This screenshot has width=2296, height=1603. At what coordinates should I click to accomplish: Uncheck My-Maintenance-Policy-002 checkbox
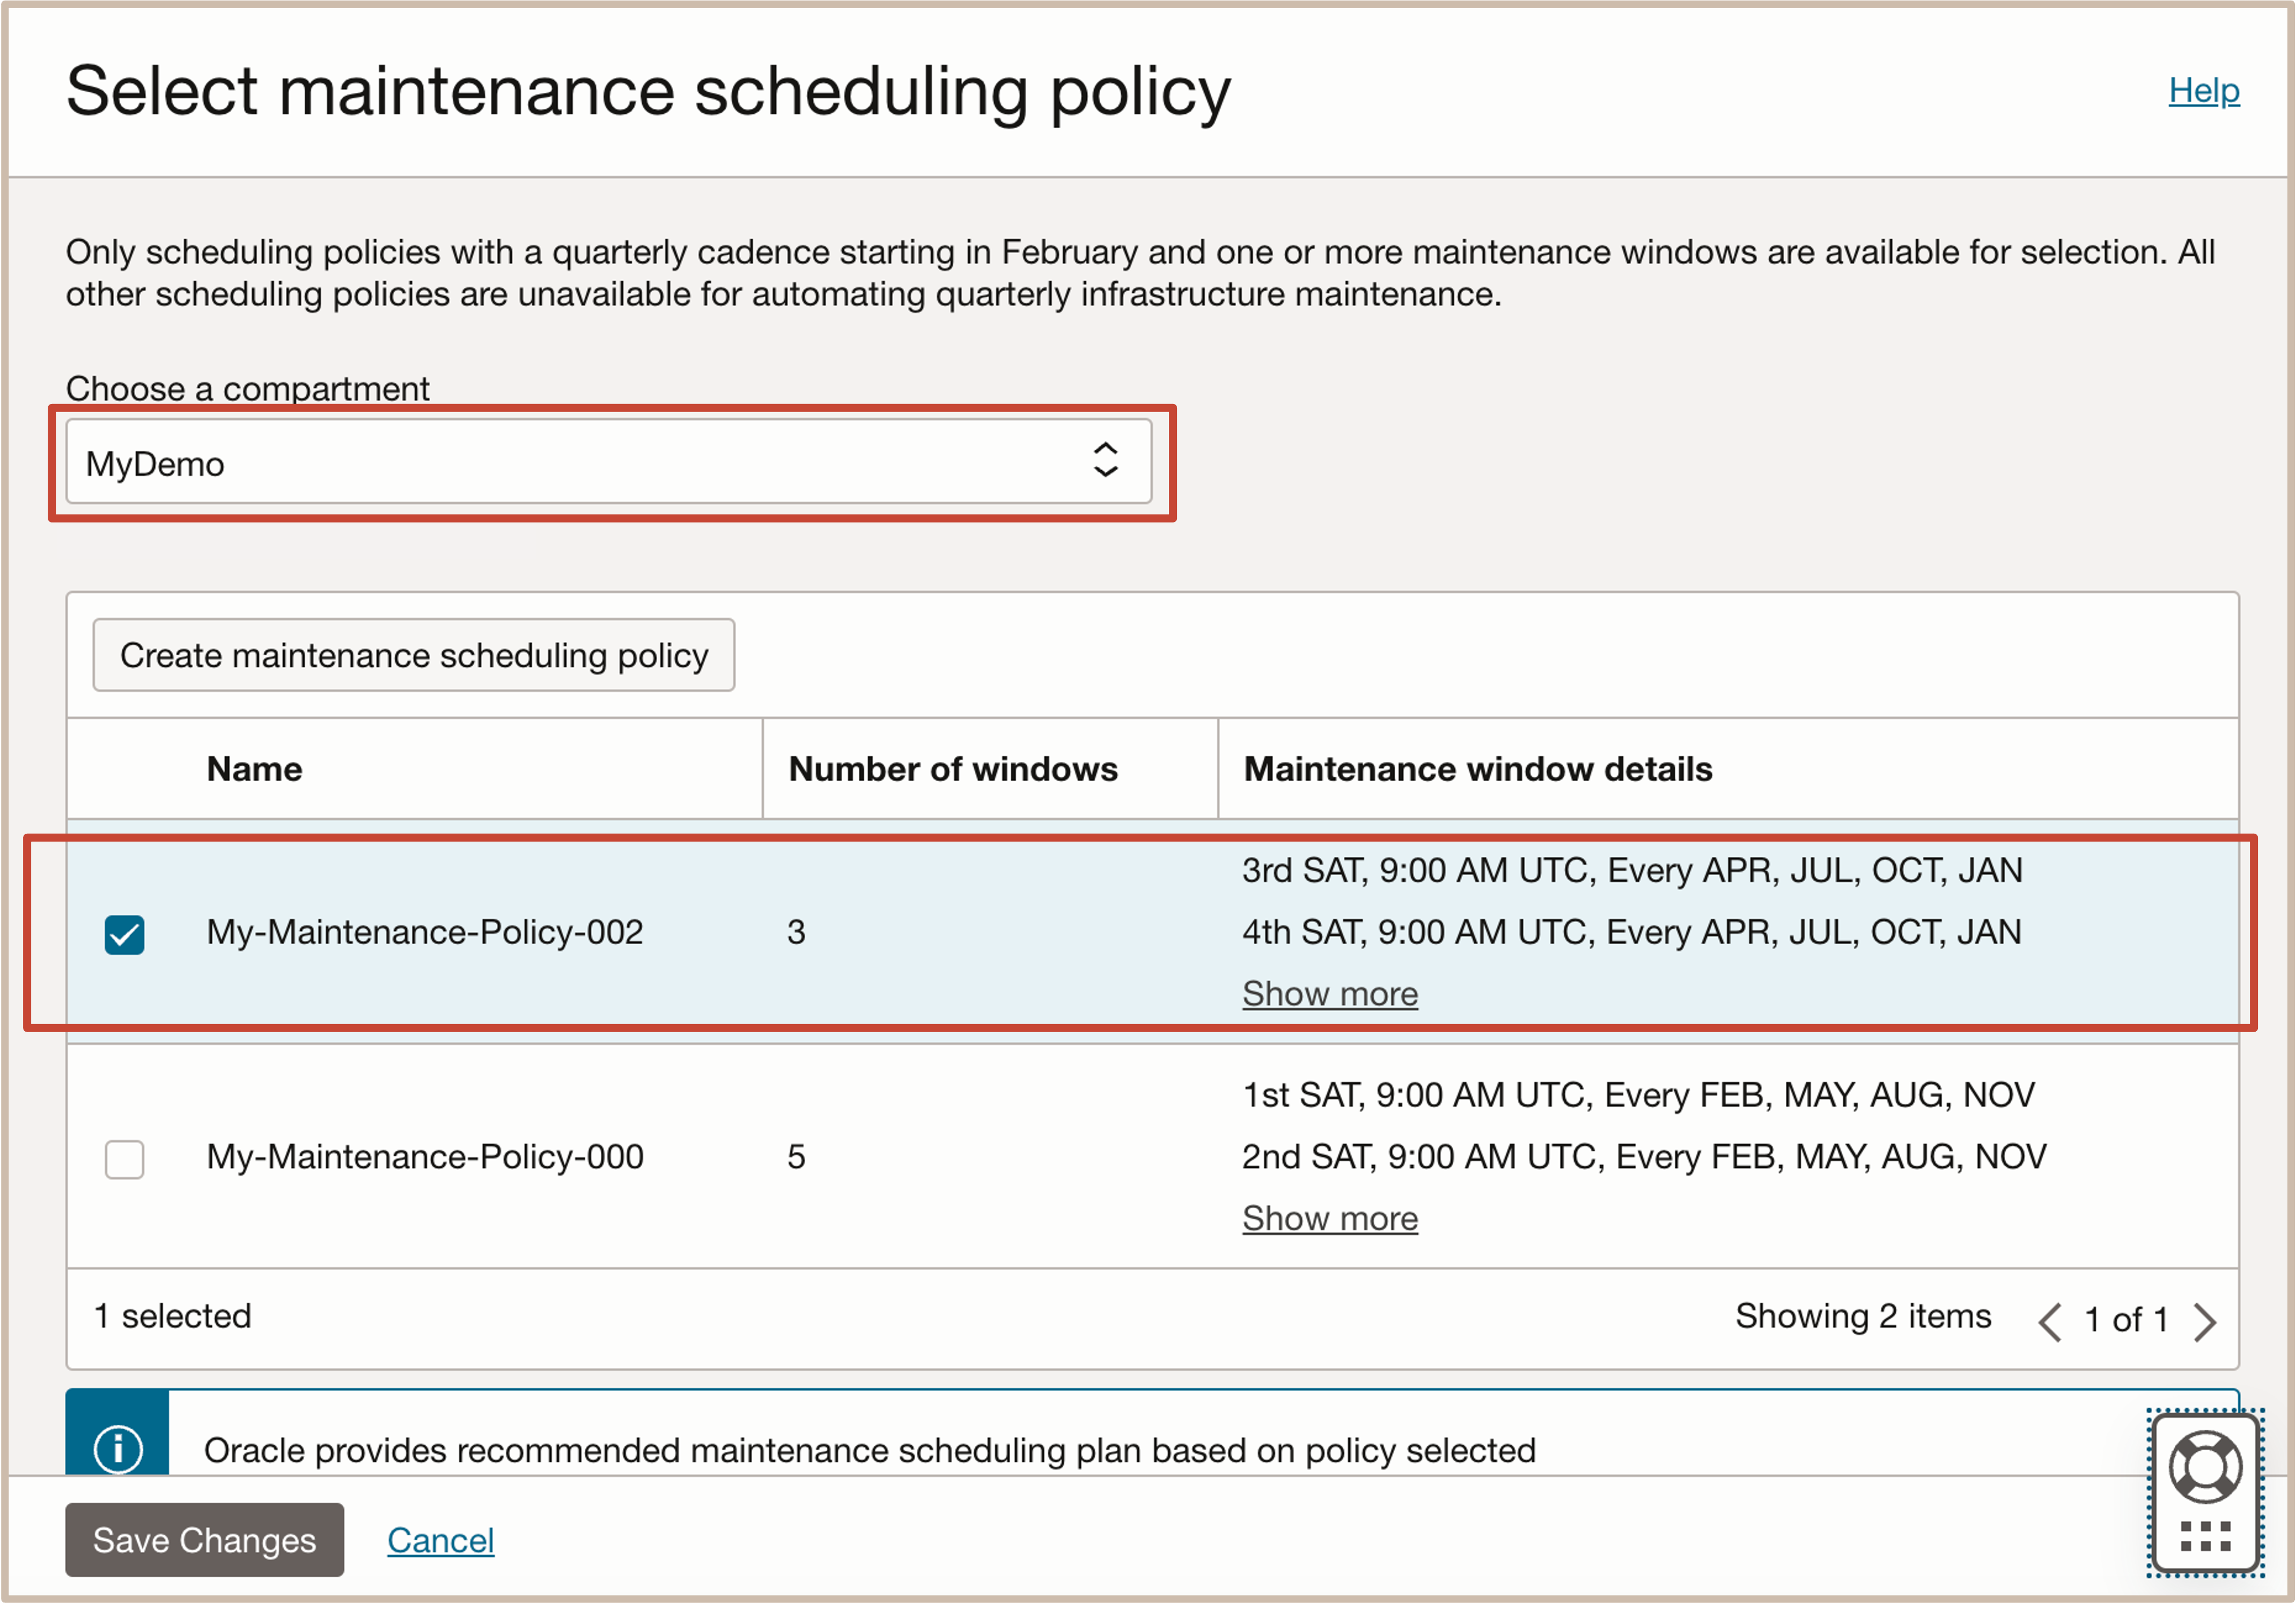pyautogui.click(x=125, y=935)
